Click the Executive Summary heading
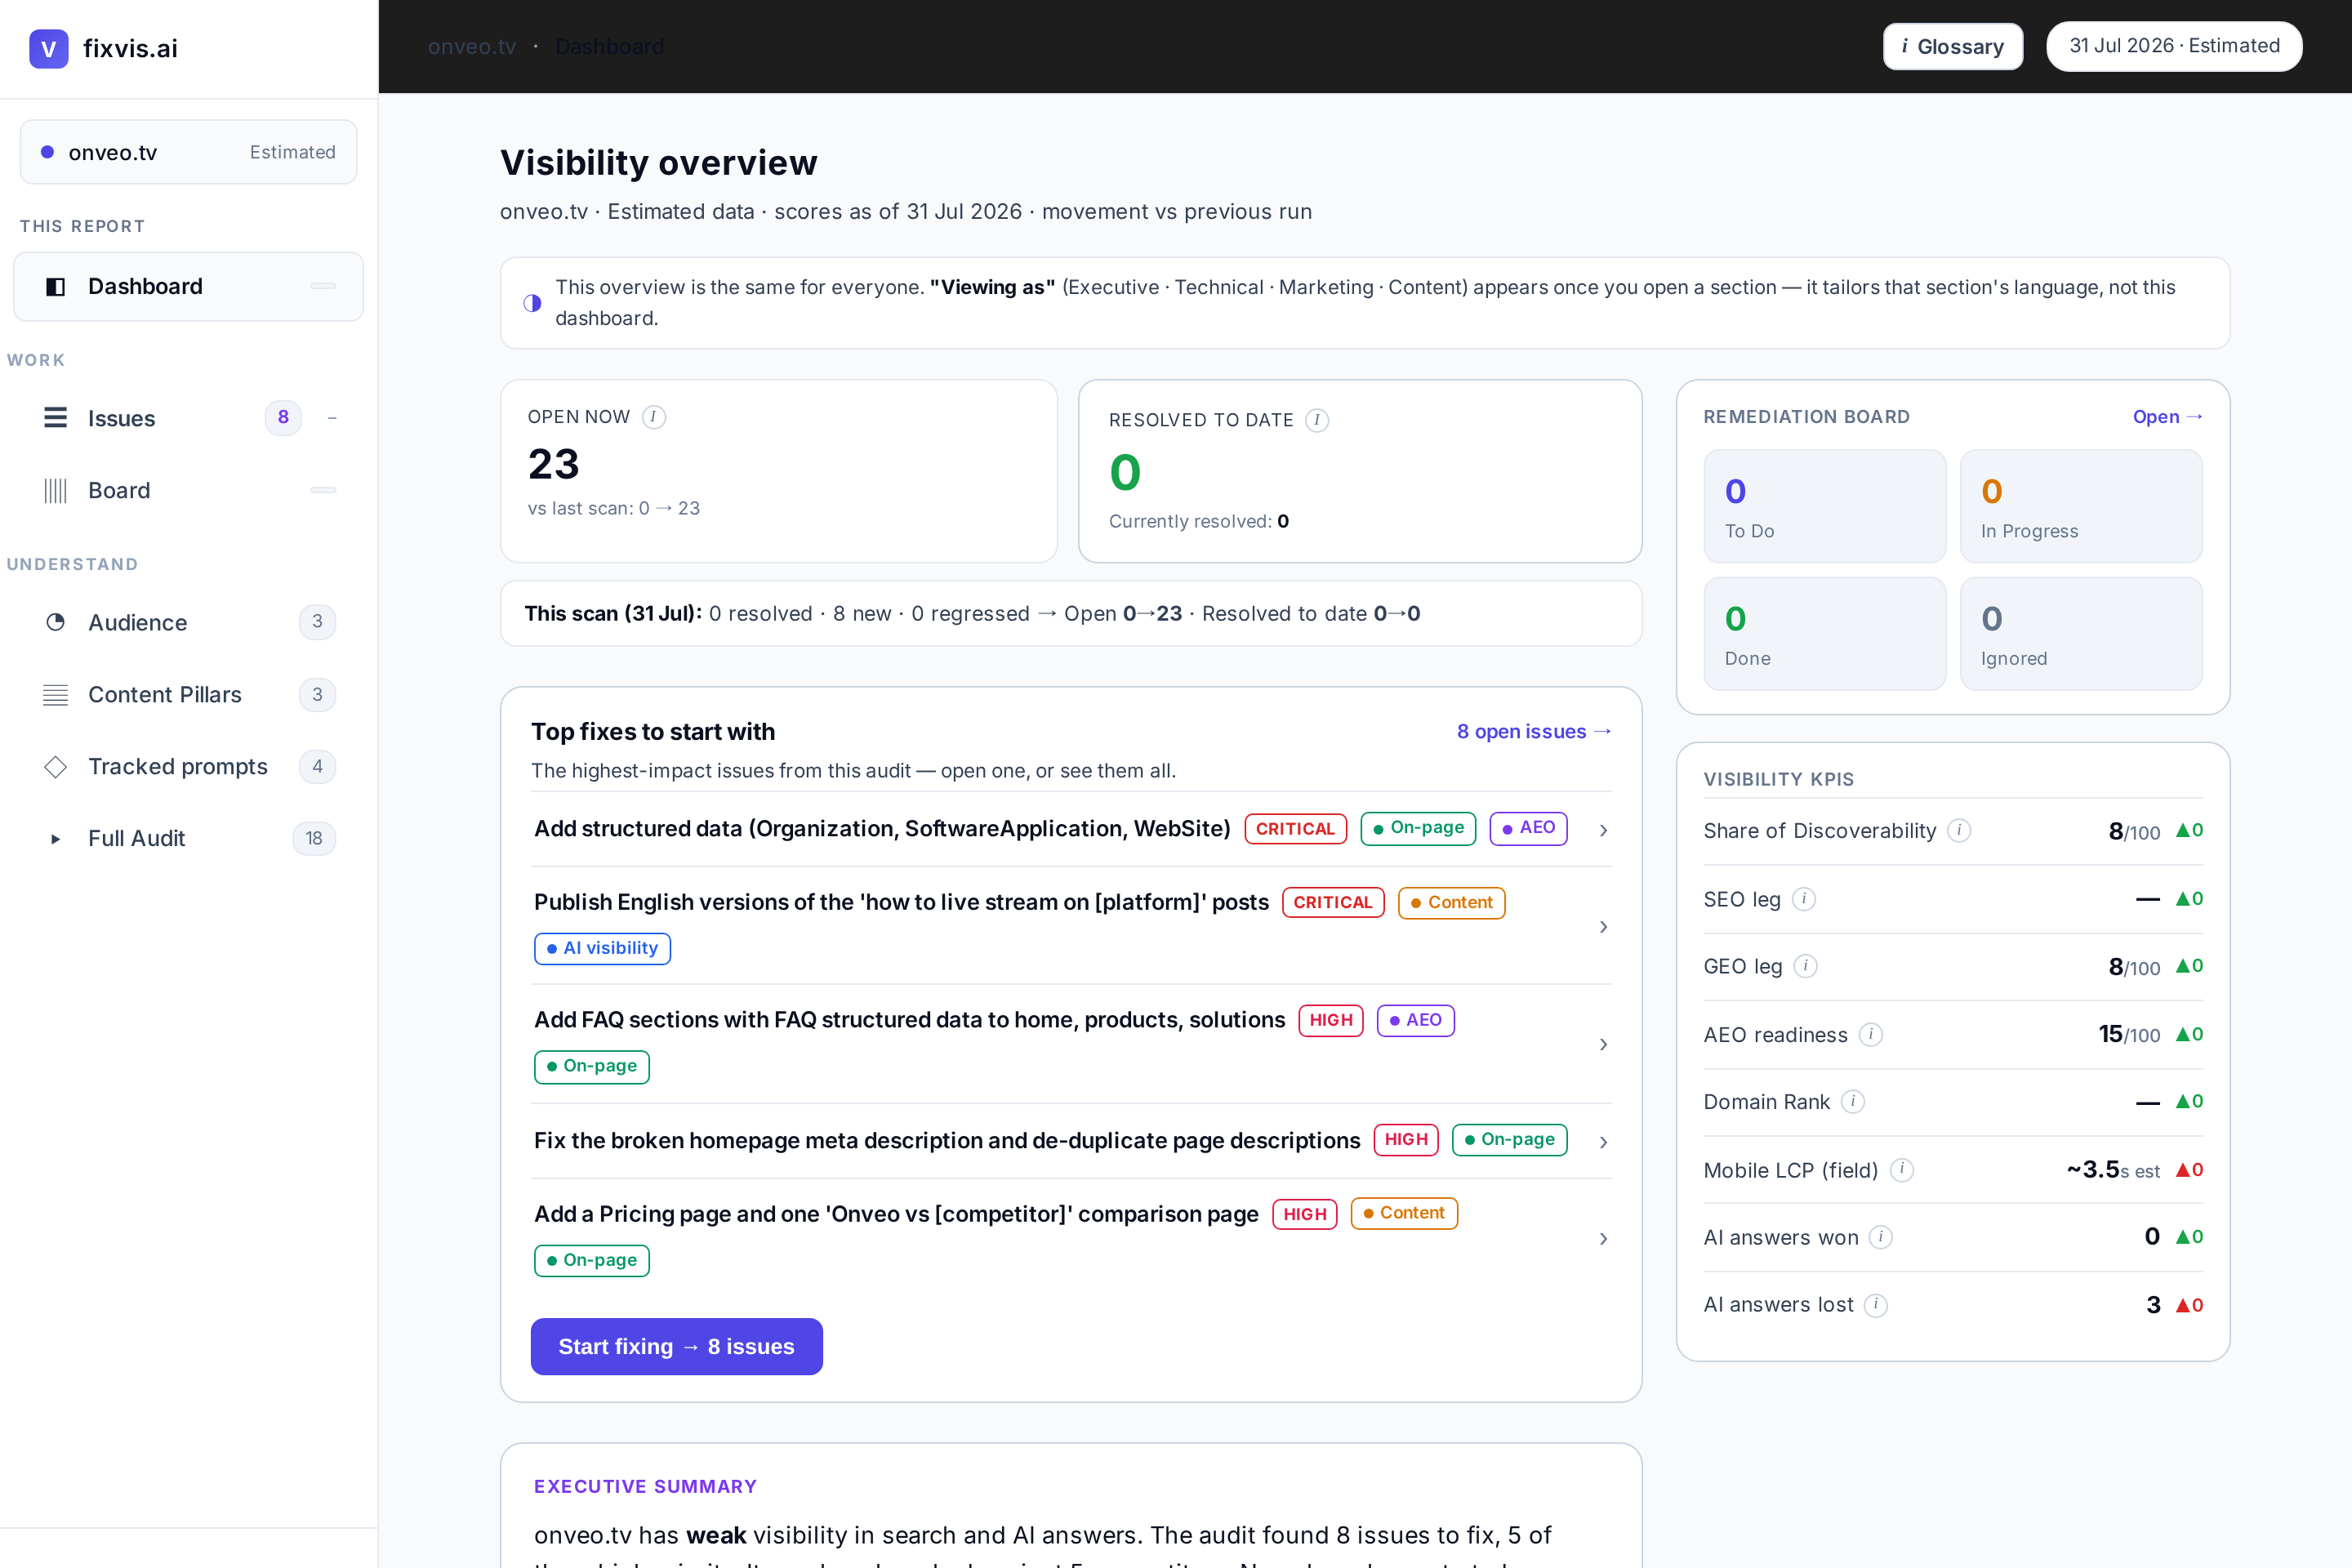The width and height of the screenshot is (2352, 1568). [645, 1486]
